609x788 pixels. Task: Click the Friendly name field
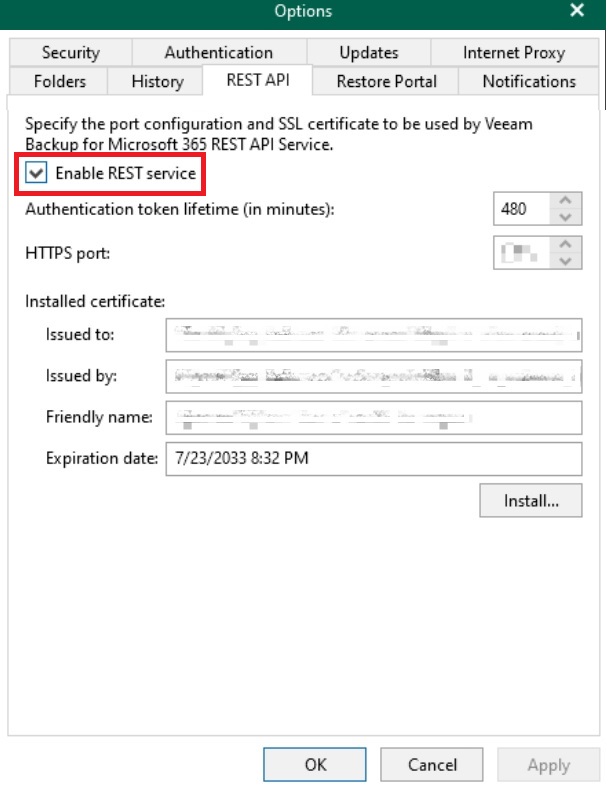coord(374,417)
